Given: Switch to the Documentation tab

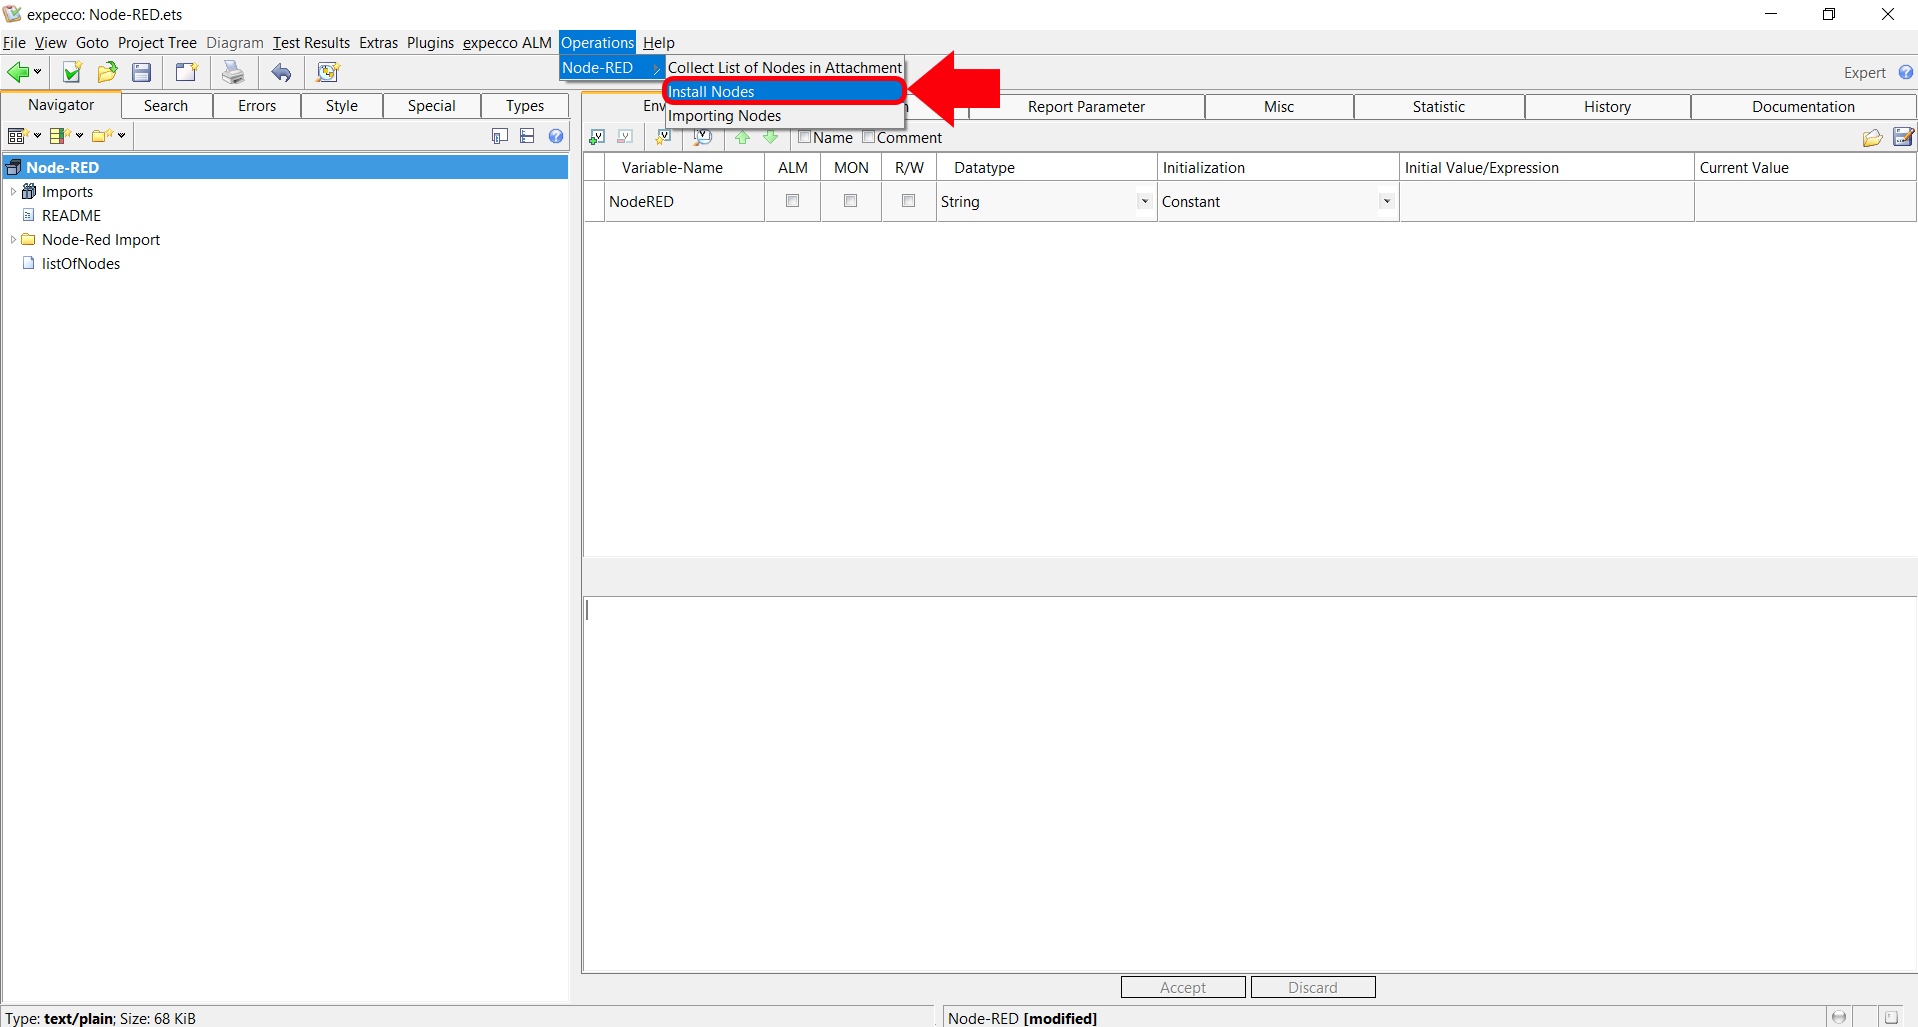Looking at the screenshot, I should 1802,107.
